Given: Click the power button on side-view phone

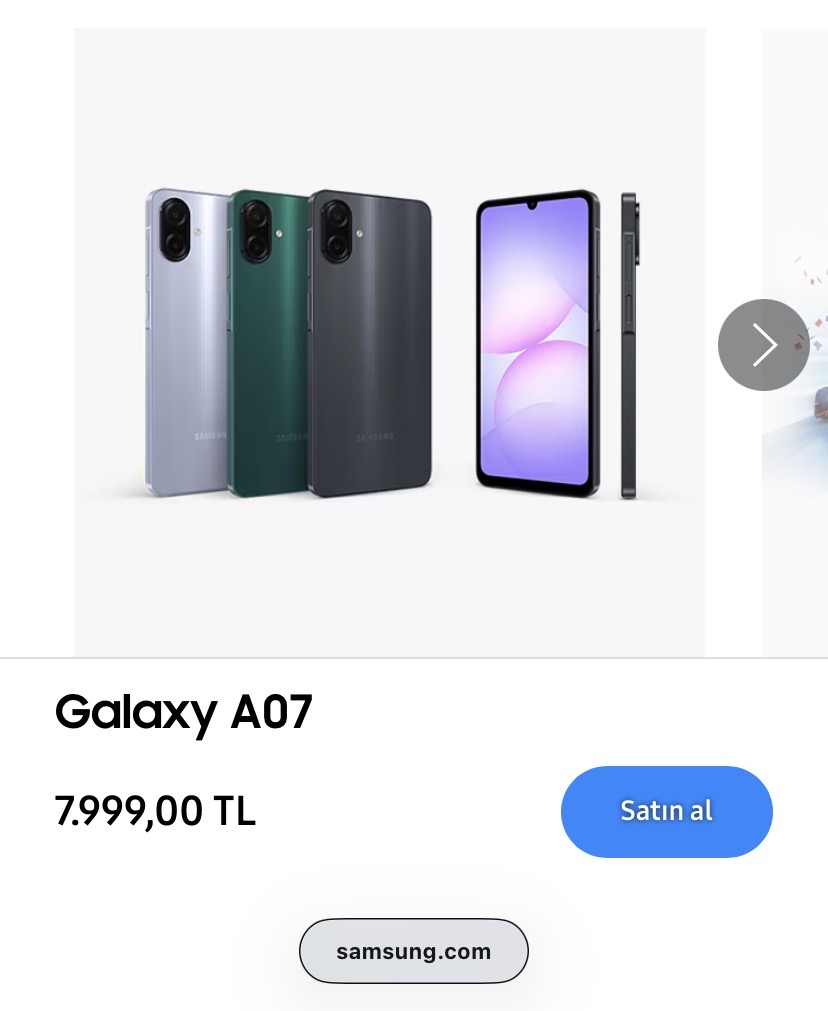Looking at the screenshot, I should tap(629, 313).
